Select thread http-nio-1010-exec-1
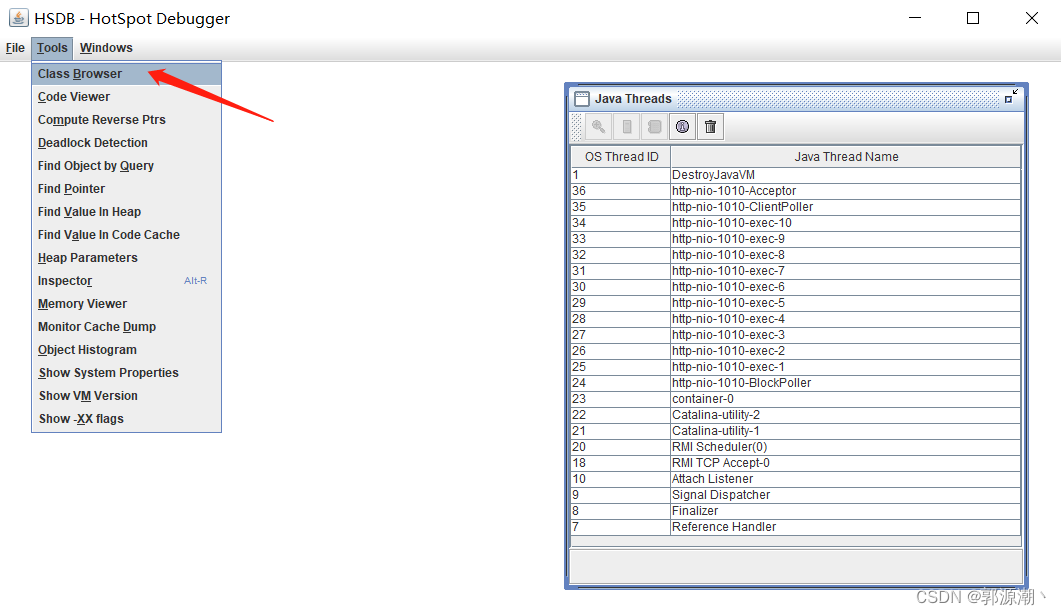The height and width of the screenshot is (615, 1061). [796, 367]
